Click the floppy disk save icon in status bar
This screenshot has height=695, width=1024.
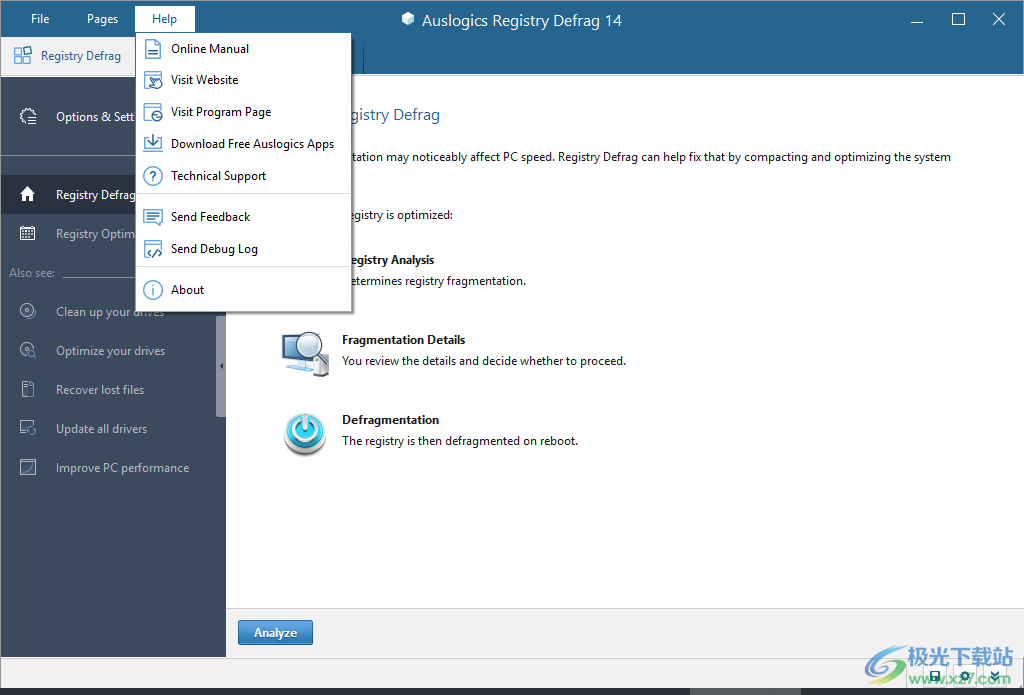pyautogui.click(x=935, y=676)
